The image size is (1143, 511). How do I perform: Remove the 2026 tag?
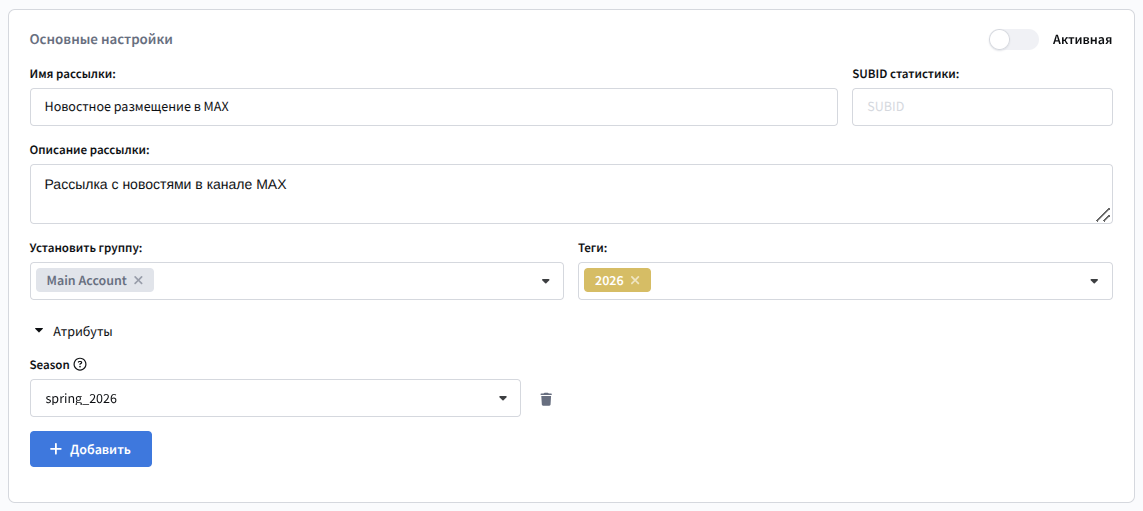635,281
